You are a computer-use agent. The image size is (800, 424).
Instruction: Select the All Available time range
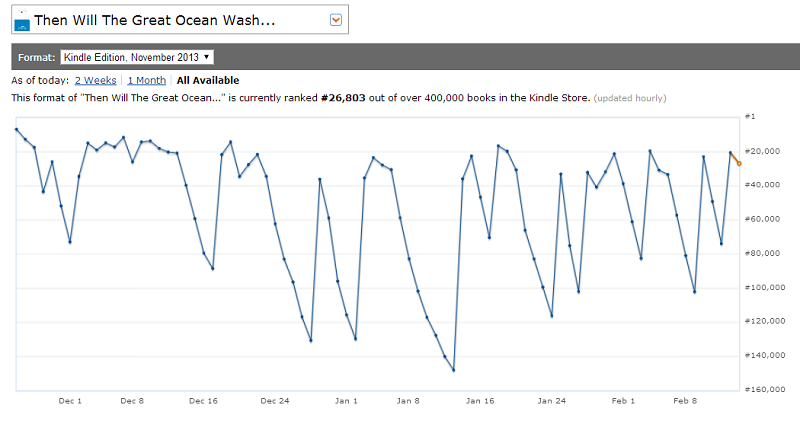point(208,80)
